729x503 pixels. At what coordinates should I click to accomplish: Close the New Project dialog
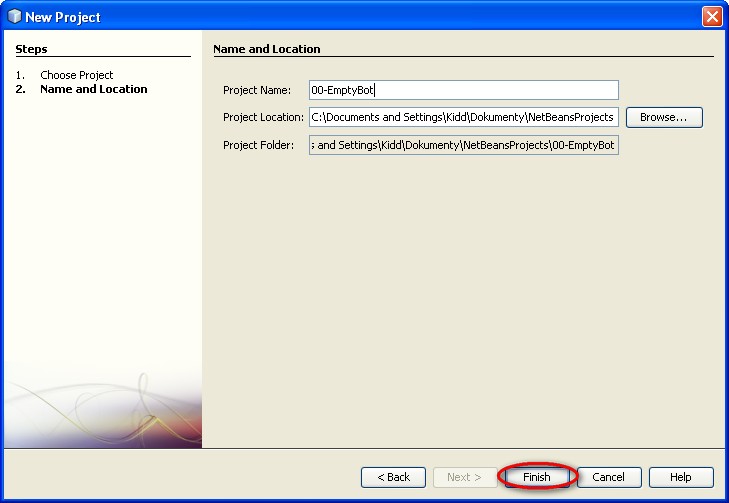[712, 17]
